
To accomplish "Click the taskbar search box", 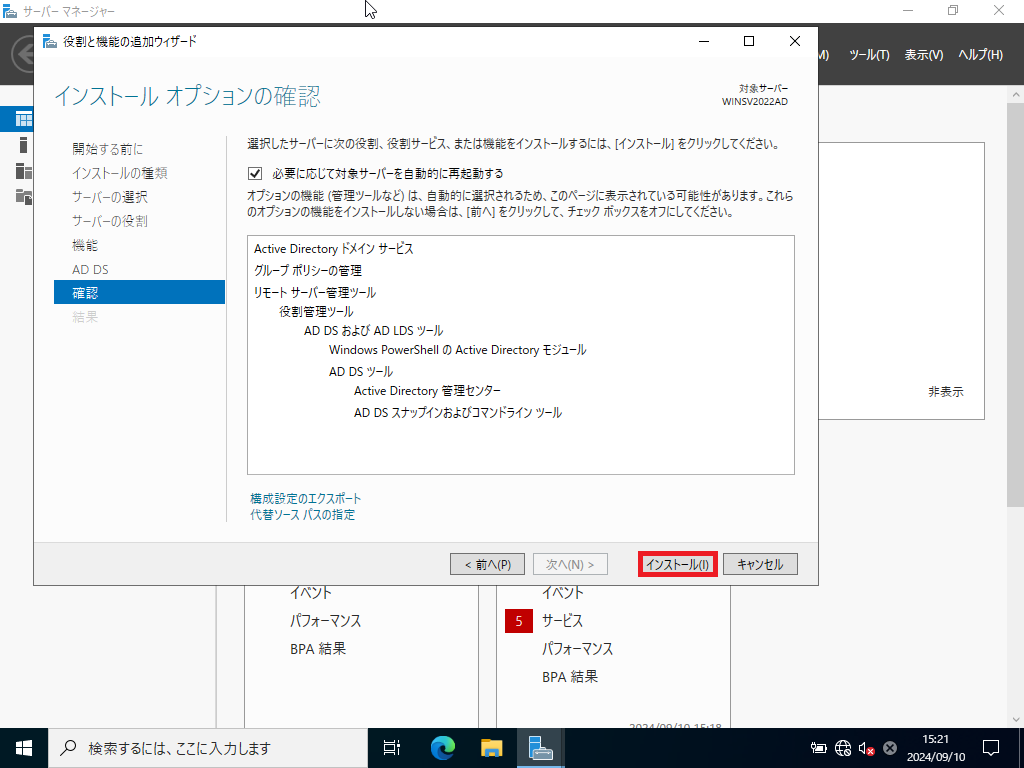I will click(208, 748).
